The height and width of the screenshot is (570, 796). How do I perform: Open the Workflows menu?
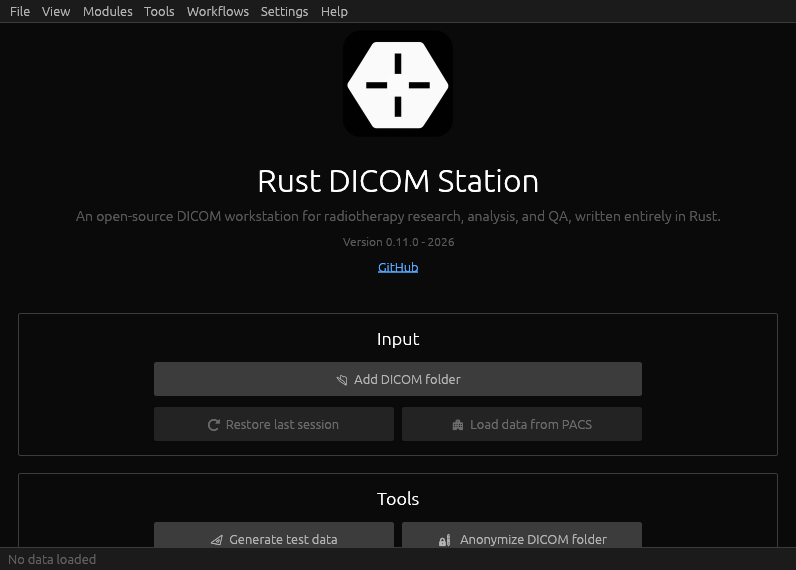[218, 11]
